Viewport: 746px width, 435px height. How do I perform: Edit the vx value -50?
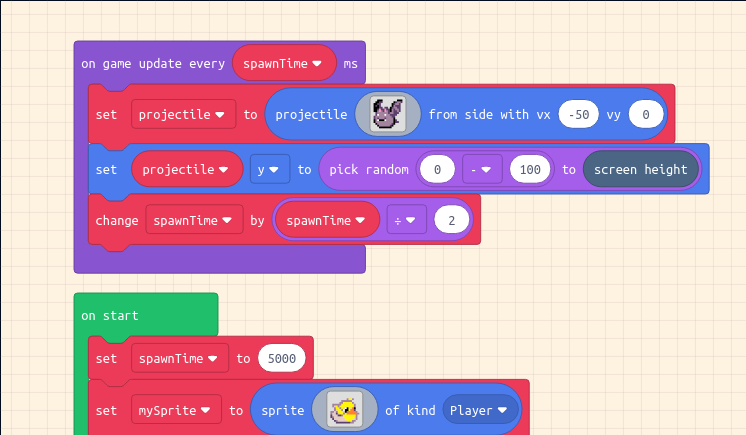579,114
